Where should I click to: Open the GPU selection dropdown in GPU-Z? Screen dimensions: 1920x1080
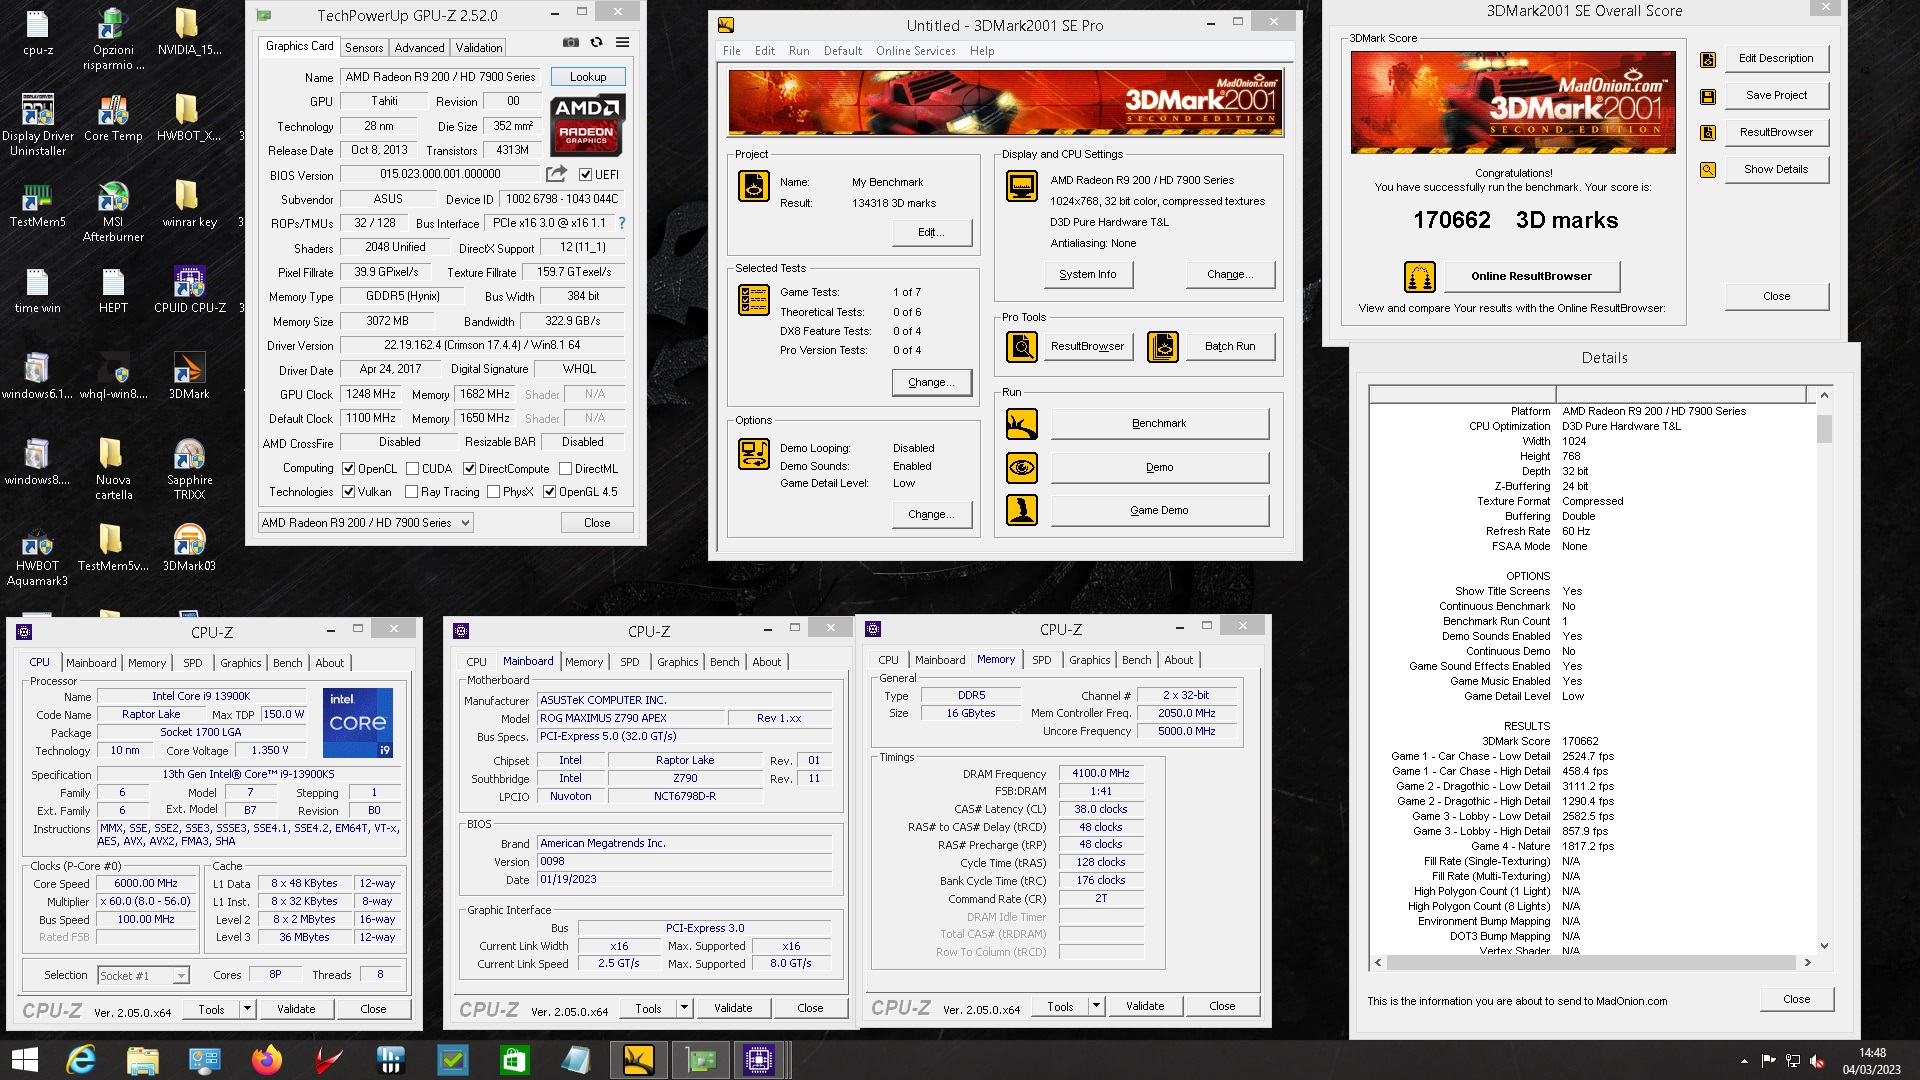click(365, 523)
